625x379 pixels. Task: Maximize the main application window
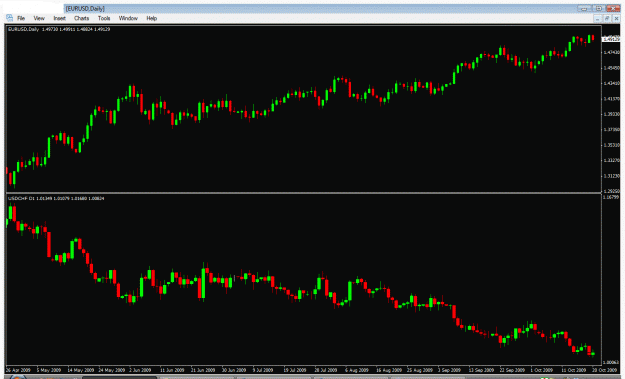(x=599, y=8)
